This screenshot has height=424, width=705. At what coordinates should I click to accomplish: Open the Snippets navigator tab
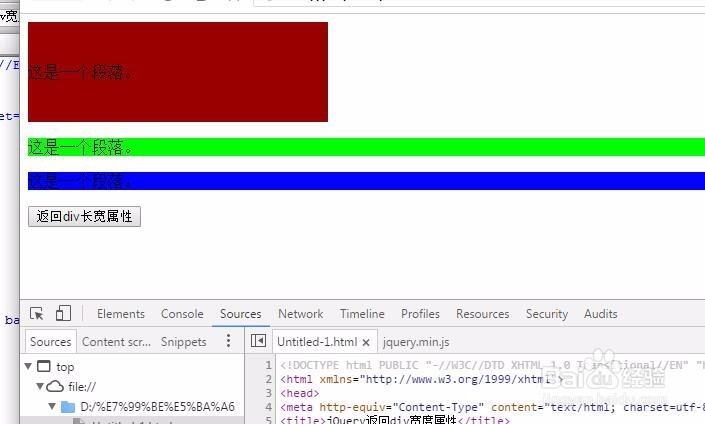[x=184, y=342]
